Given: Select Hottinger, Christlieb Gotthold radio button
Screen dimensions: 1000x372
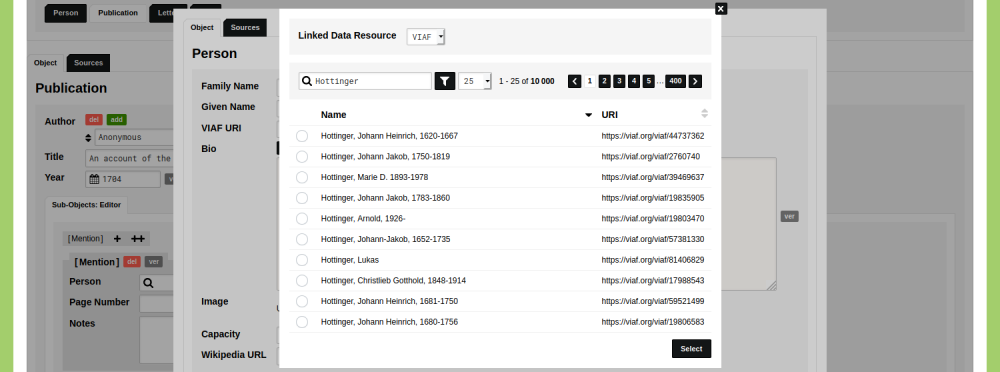Looking at the screenshot, I should (x=302, y=281).
